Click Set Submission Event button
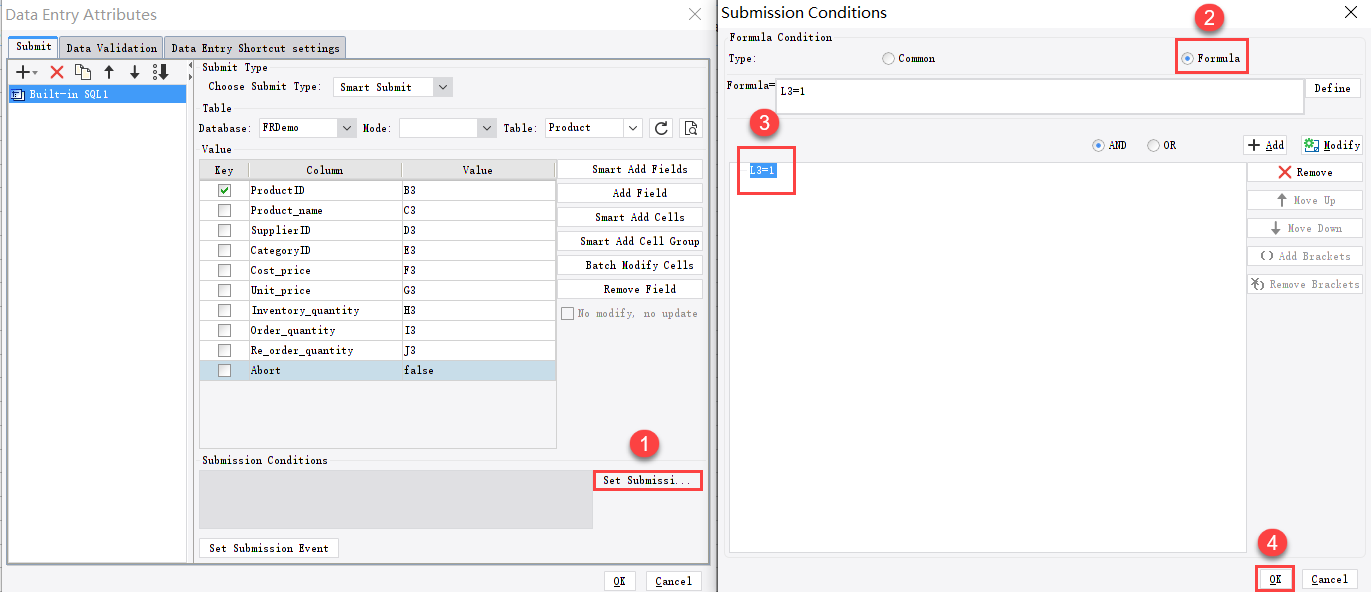This screenshot has width=1371, height=592. (268, 547)
